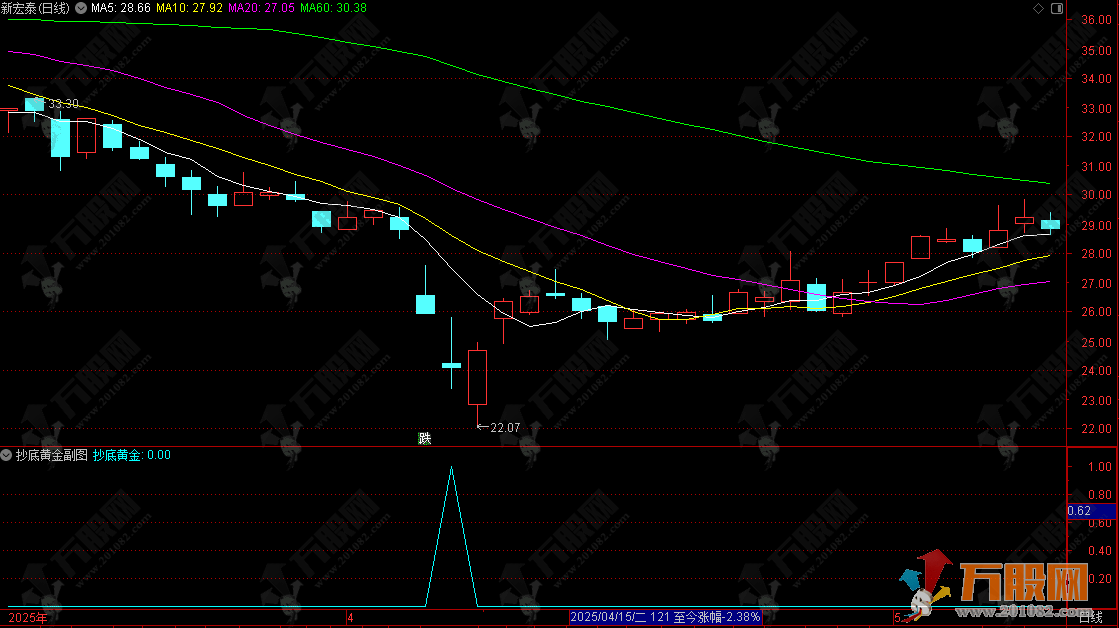Click the 33.30 high price annotation
Viewport: 1119px width, 628px height.
point(62,103)
